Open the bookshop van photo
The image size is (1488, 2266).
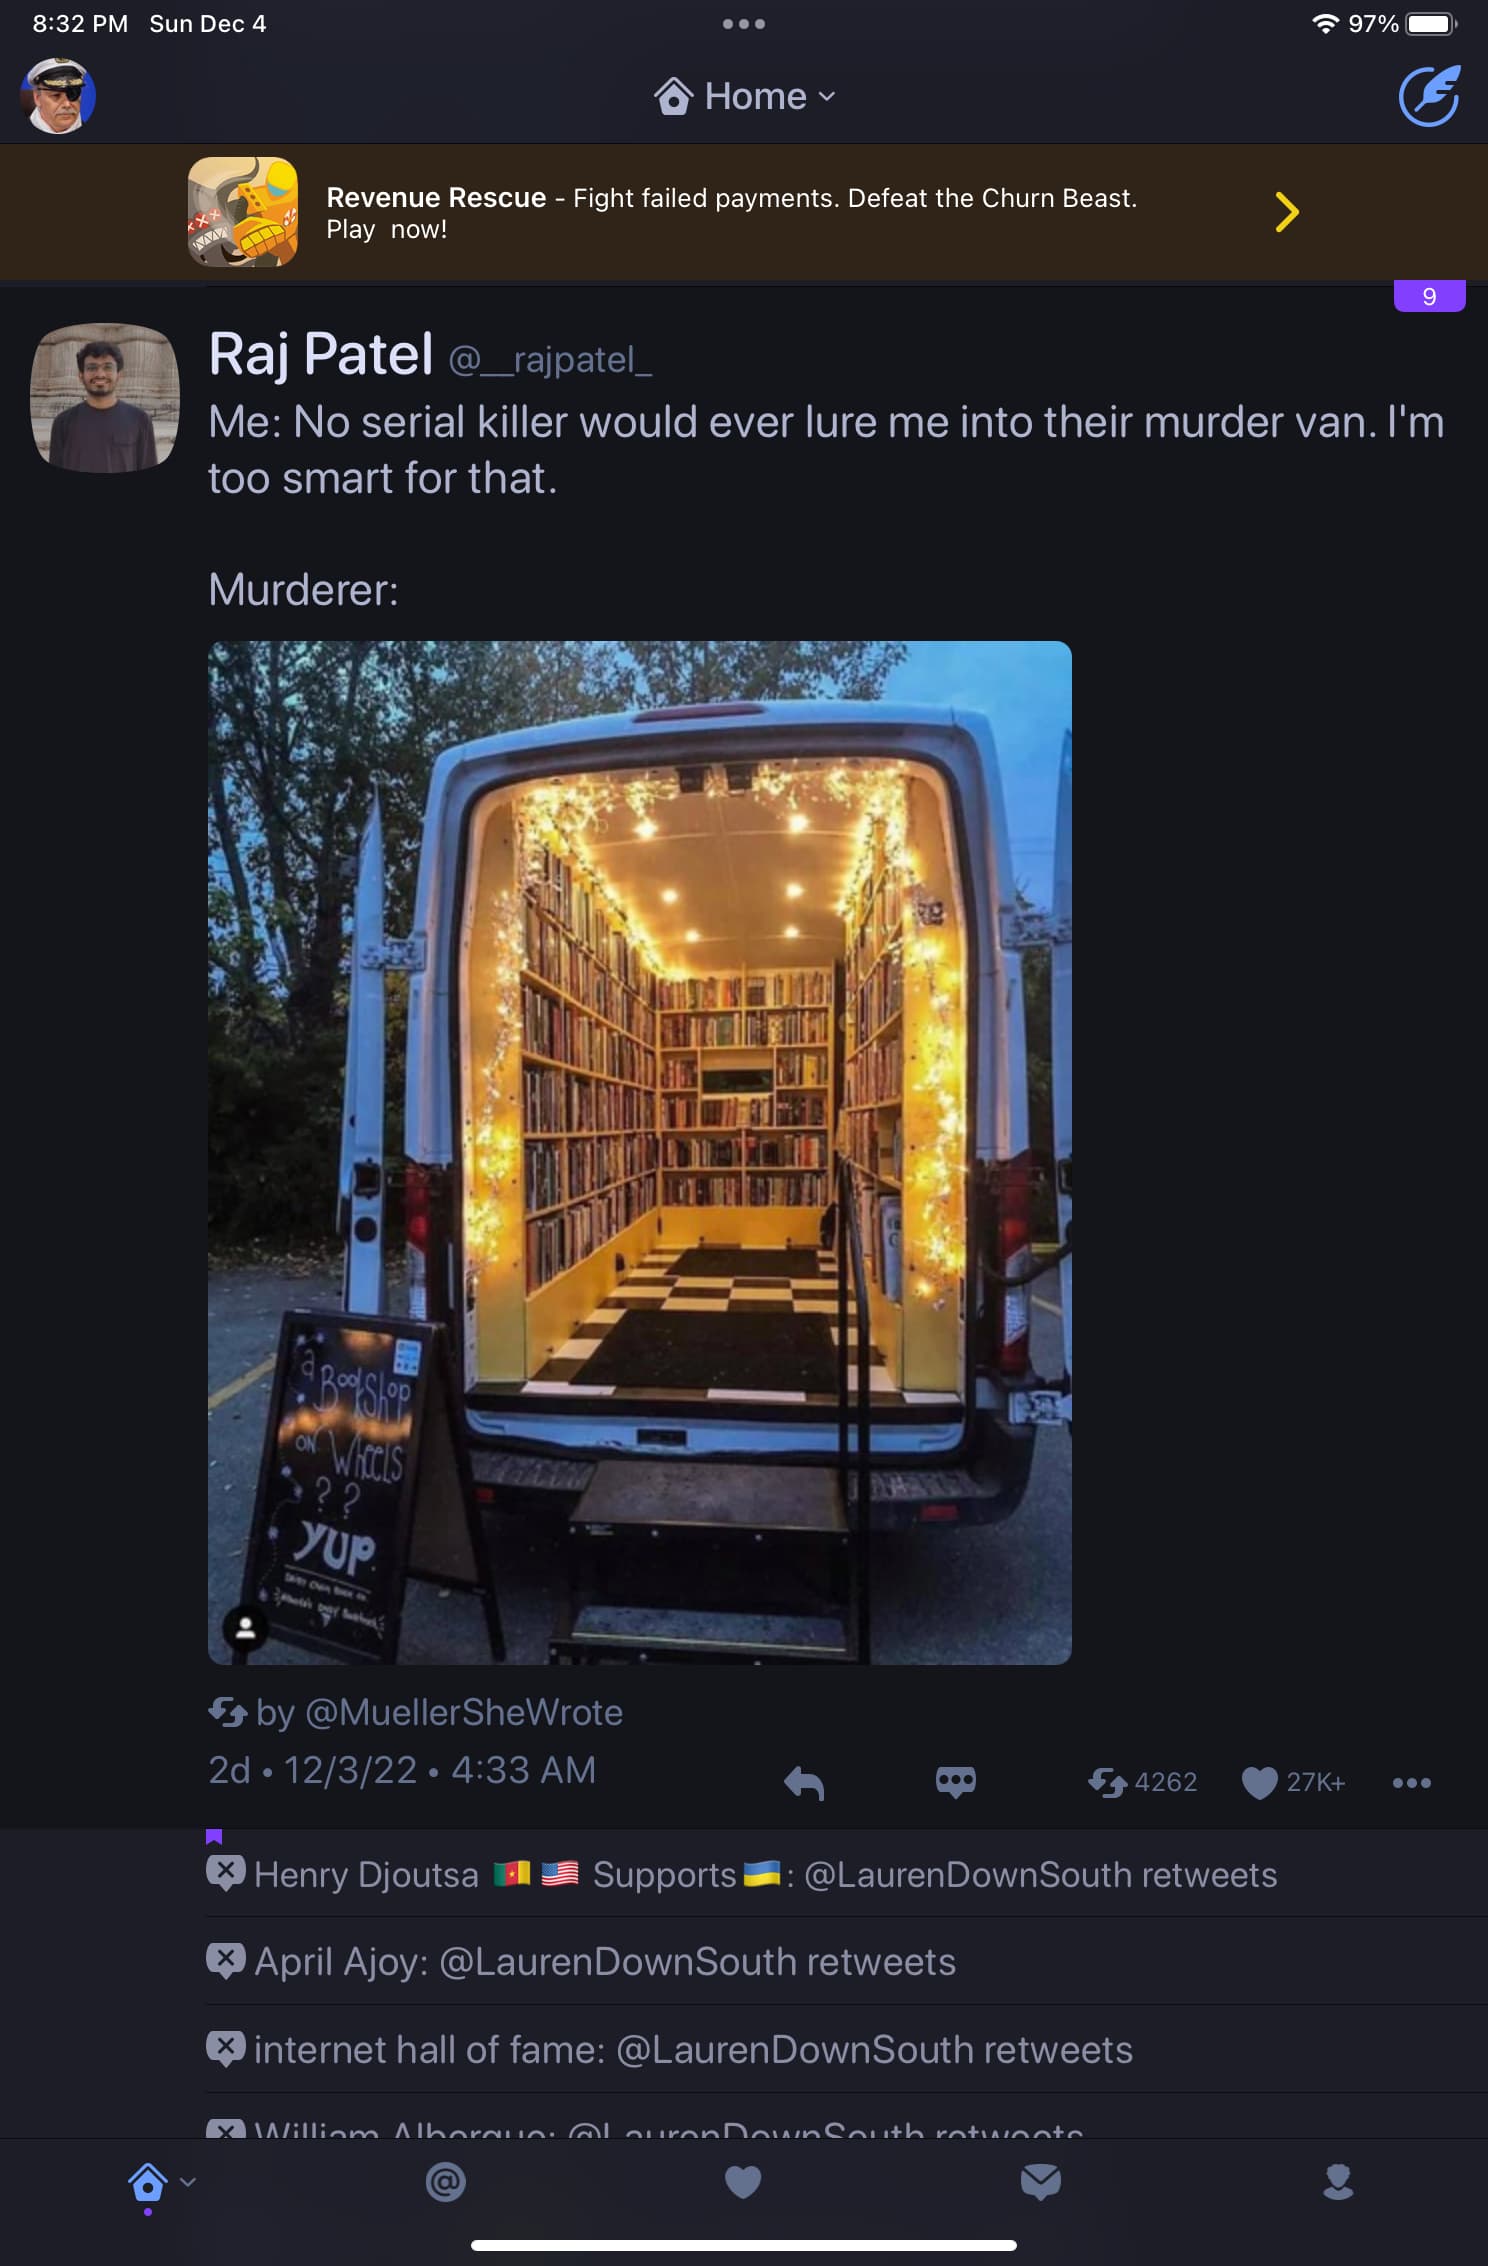coord(640,1152)
